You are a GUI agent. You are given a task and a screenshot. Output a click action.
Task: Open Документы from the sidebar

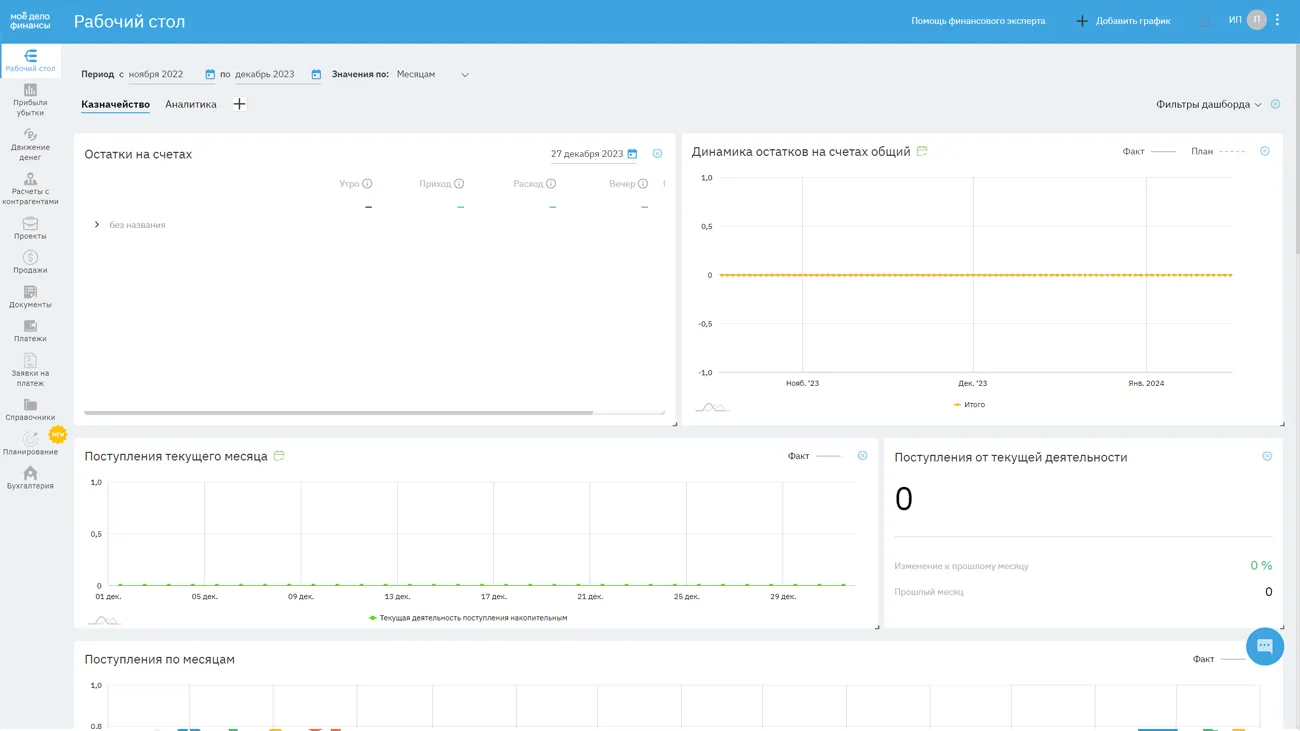(30, 297)
